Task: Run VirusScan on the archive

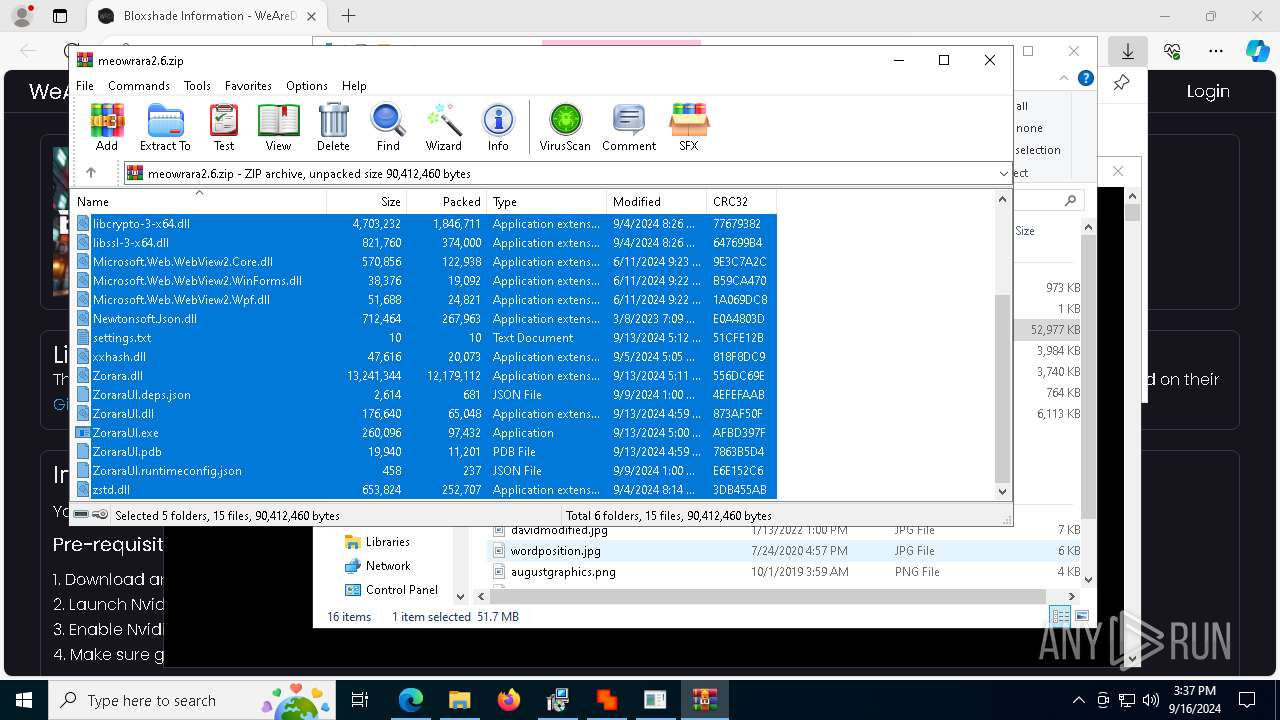Action: point(565,127)
